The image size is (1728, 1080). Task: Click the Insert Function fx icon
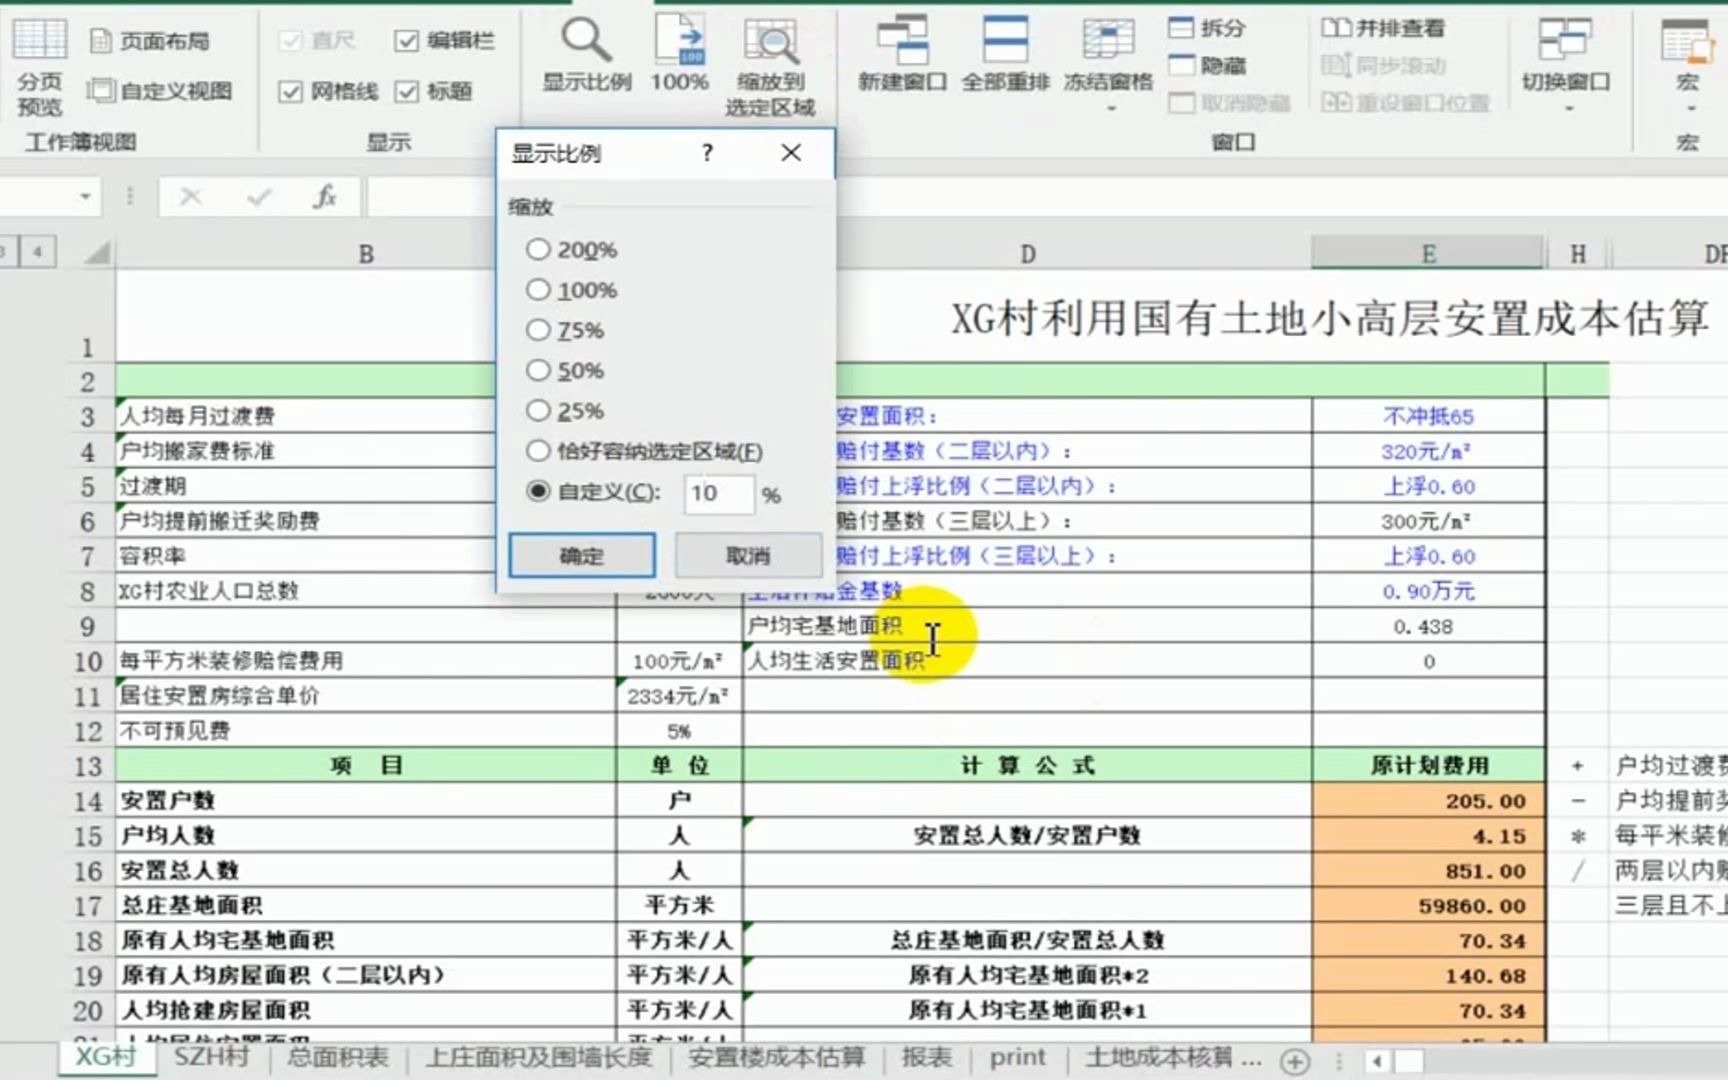[325, 197]
